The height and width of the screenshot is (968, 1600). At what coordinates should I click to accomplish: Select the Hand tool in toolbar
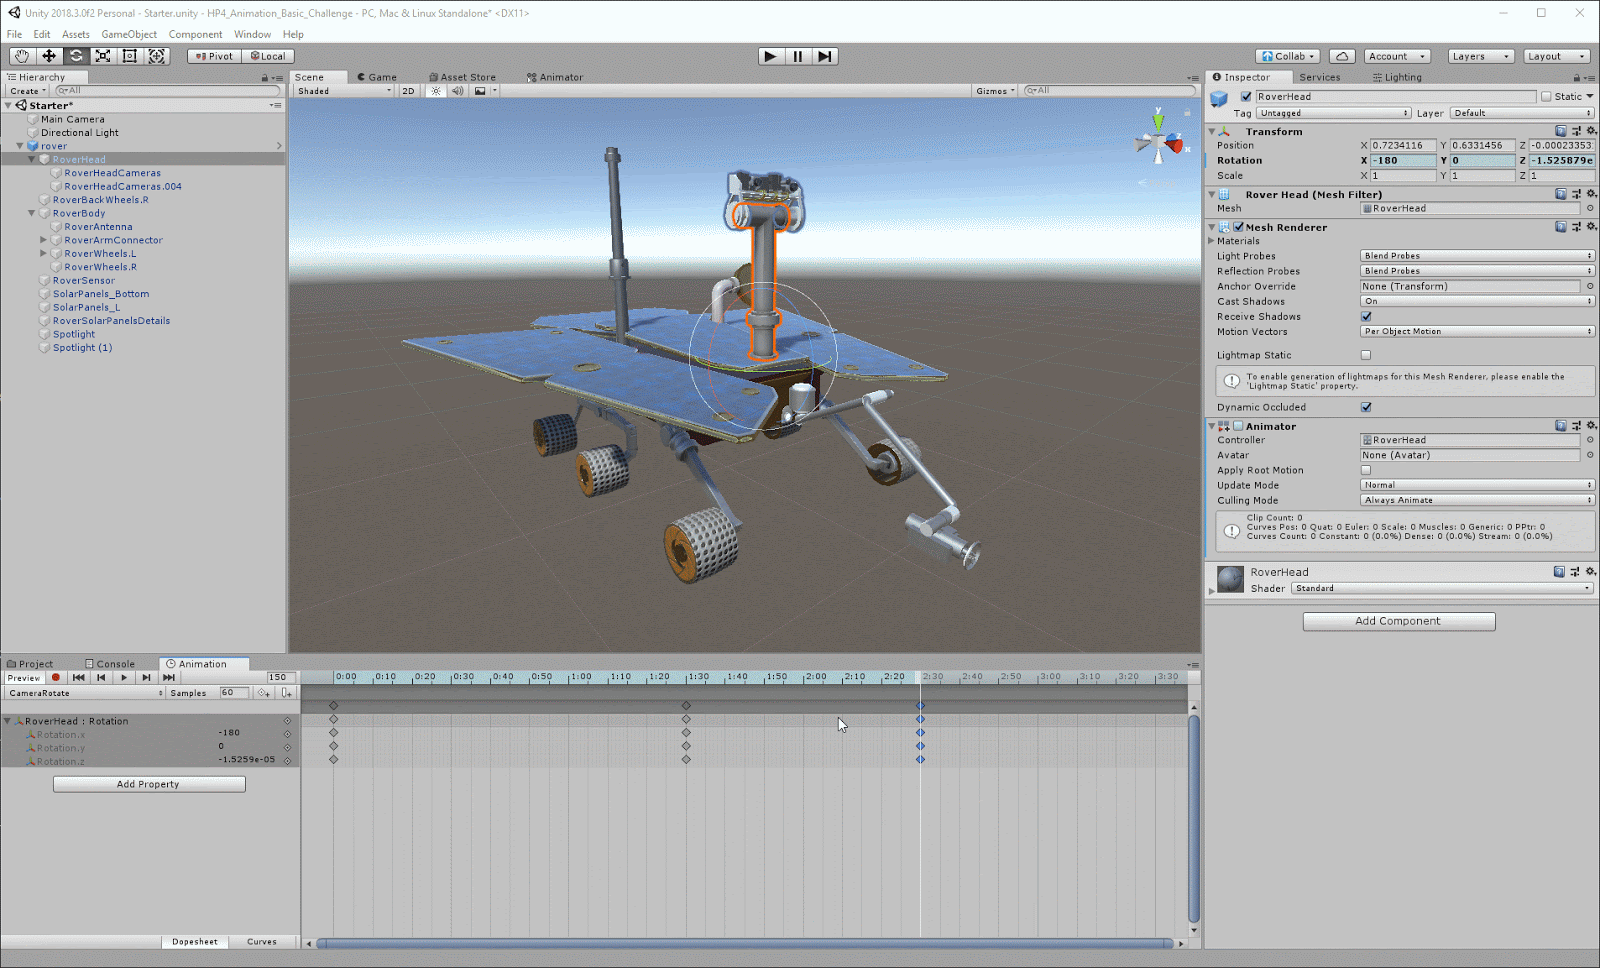pos(21,56)
